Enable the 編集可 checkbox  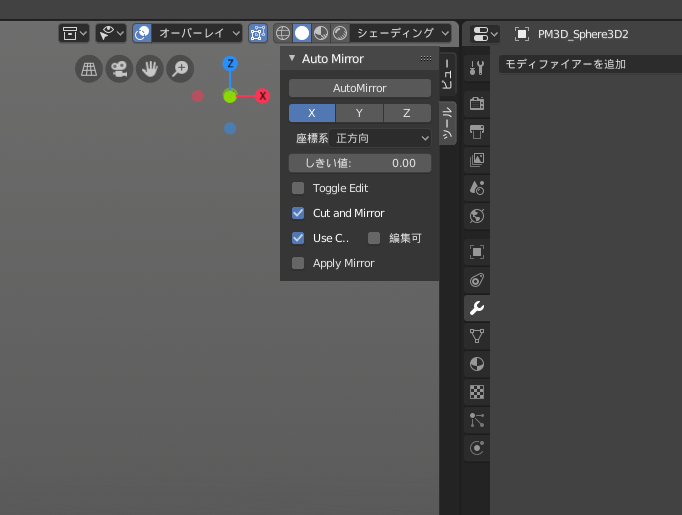coord(374,238)
